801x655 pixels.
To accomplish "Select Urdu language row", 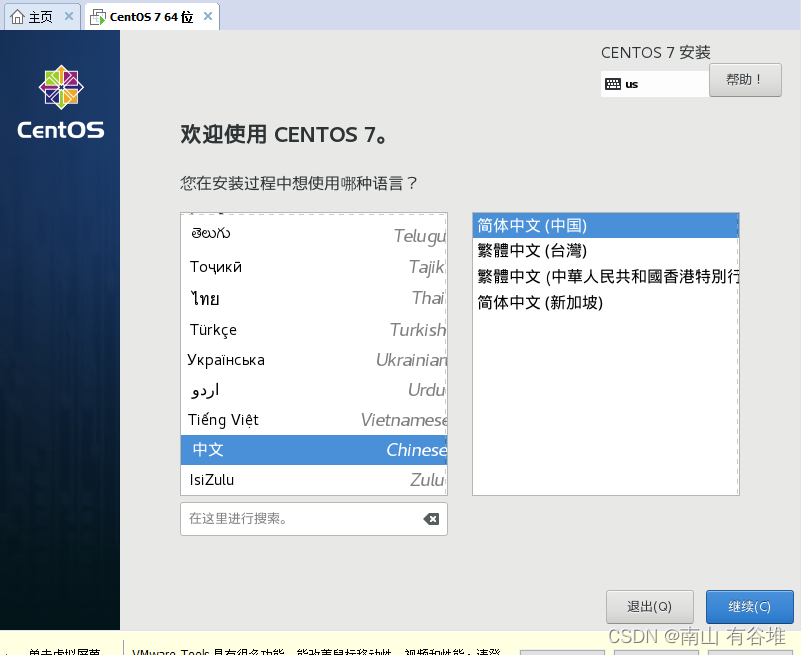I will [x=314, y=390].
